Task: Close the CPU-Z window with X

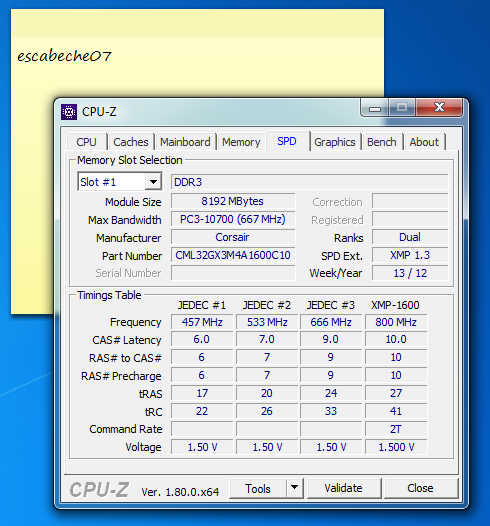Action: [439, 108]
